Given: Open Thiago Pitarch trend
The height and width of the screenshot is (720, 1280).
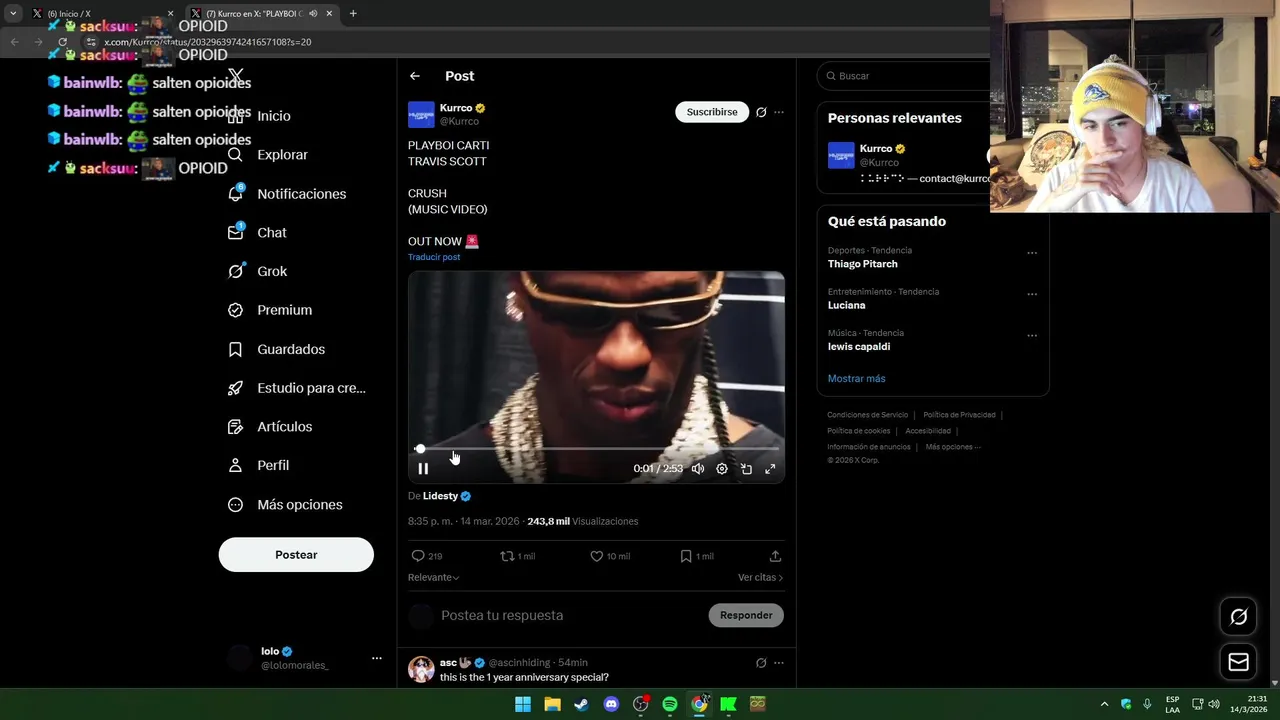Looking at the screenshot, I should (x=863, y=264).
